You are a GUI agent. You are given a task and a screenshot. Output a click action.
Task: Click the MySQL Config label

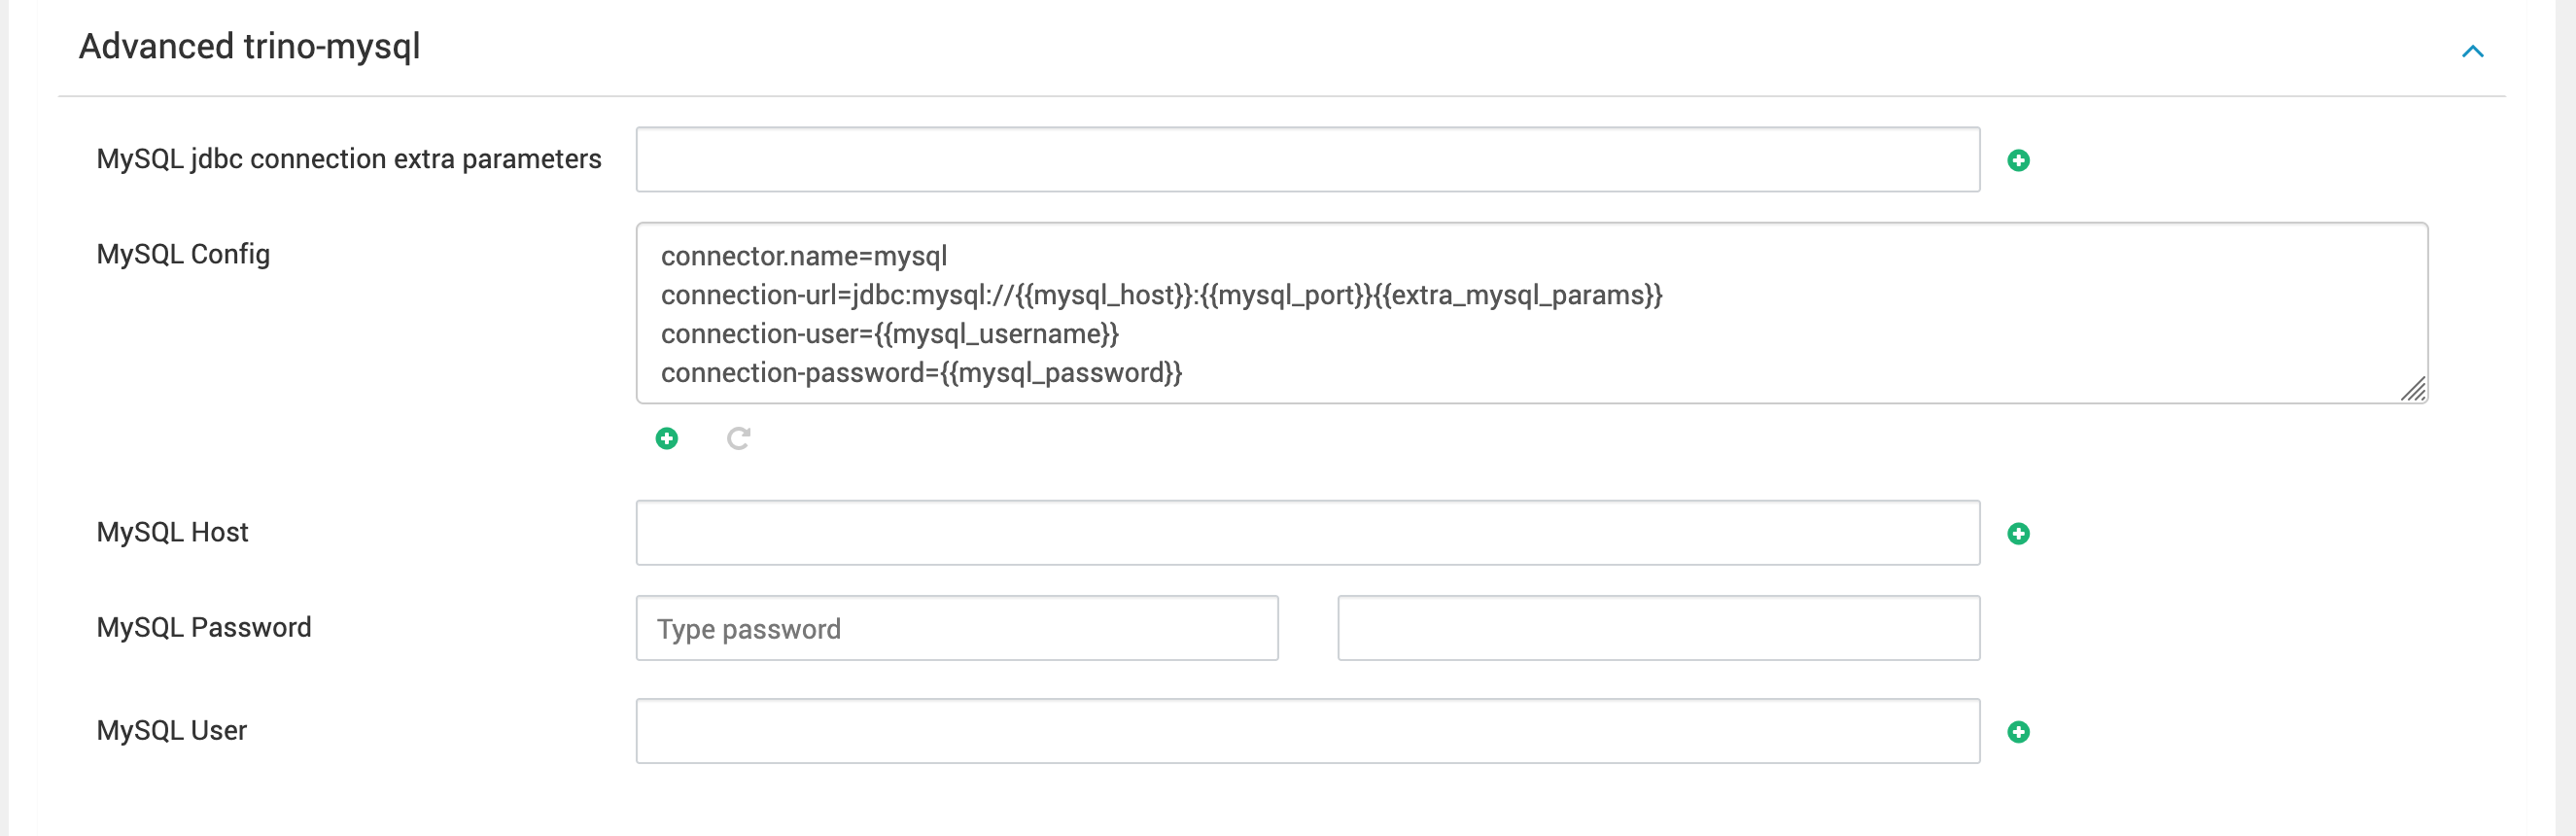click(x=183, y=254)
